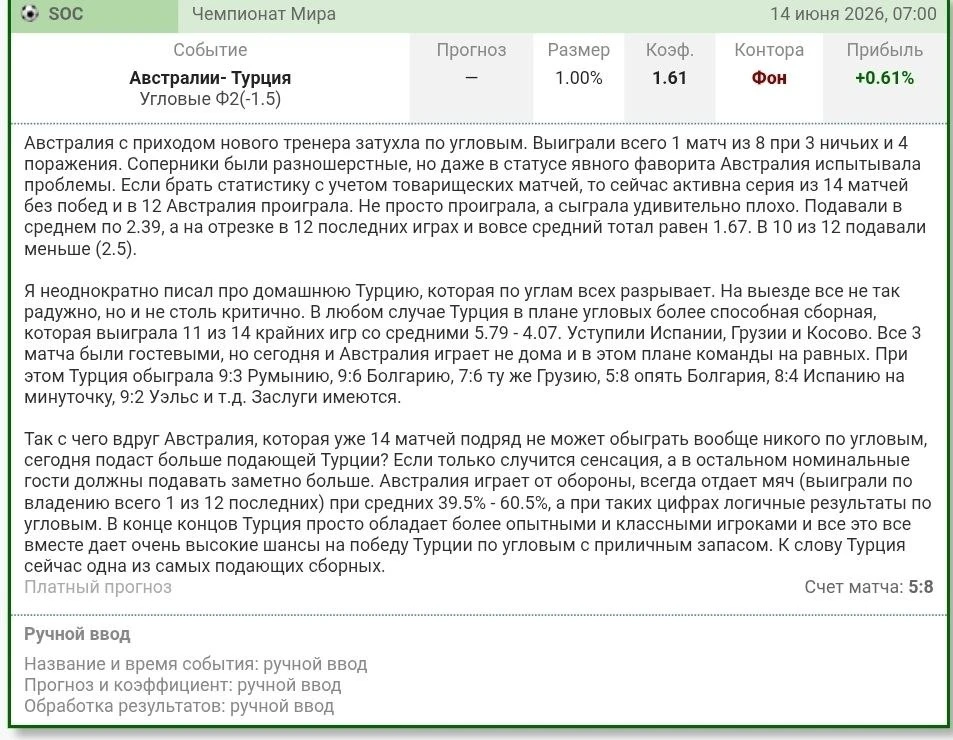The image size is (953, 740).
Task: Click the Счет матча: 5:8 result
Action: click(x=869, y=587)
